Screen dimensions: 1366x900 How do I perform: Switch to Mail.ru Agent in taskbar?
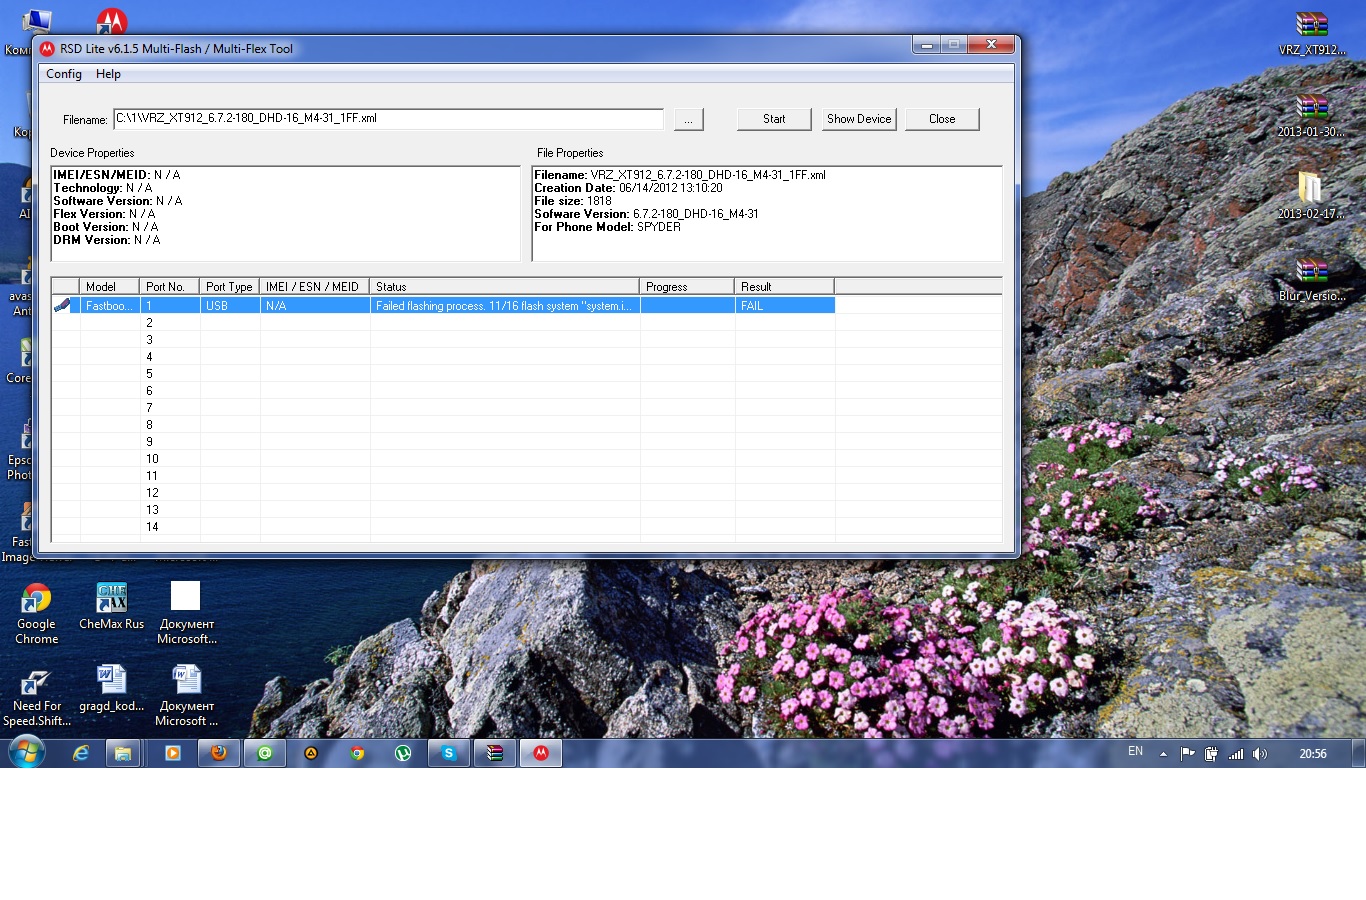click(265, 753)
